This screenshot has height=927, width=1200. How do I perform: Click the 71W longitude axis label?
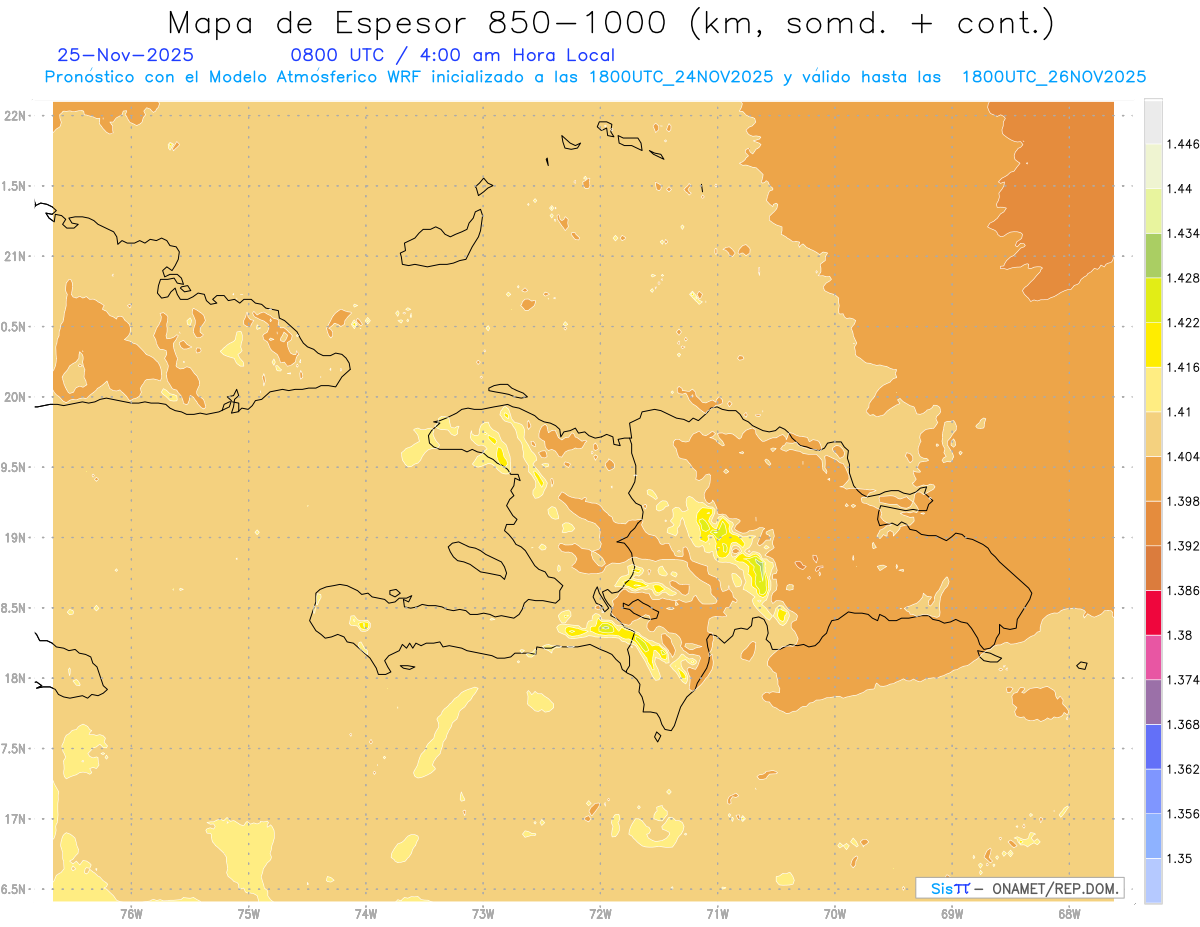tap(717, 913)
